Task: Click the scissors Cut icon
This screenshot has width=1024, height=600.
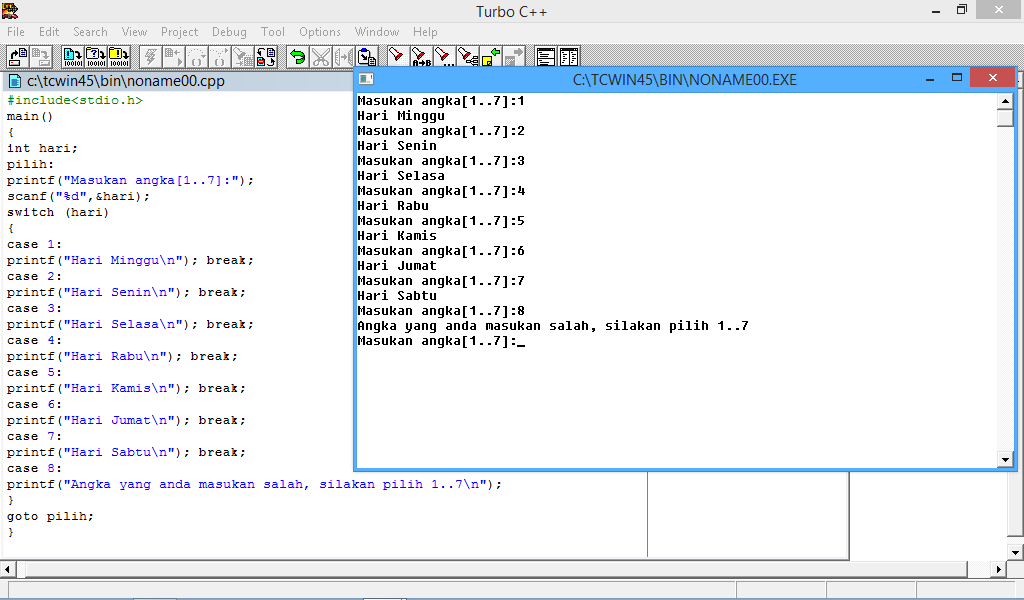Action: (321, 57)
